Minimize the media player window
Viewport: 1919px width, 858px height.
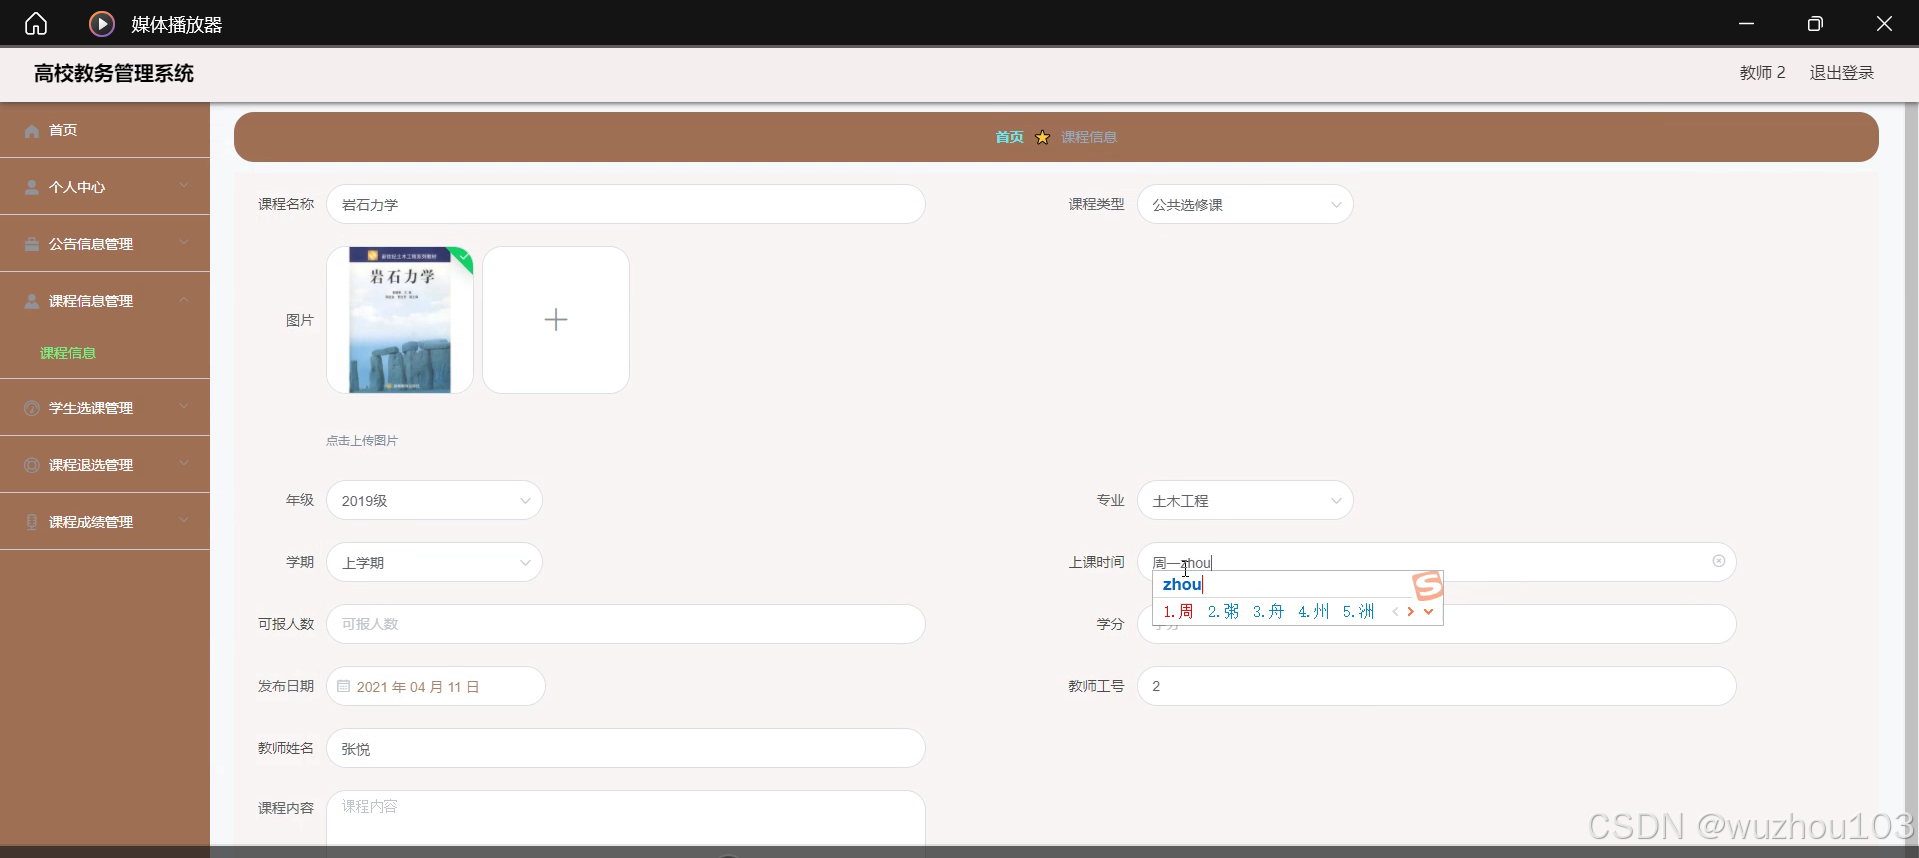tap(1747, 23)
